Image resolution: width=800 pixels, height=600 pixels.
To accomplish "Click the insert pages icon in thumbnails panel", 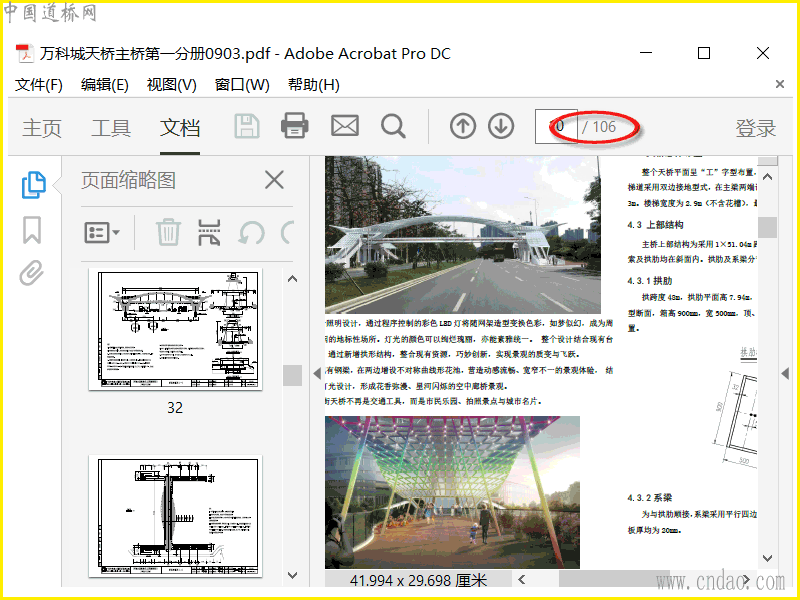I will click(x=209, y=233).
